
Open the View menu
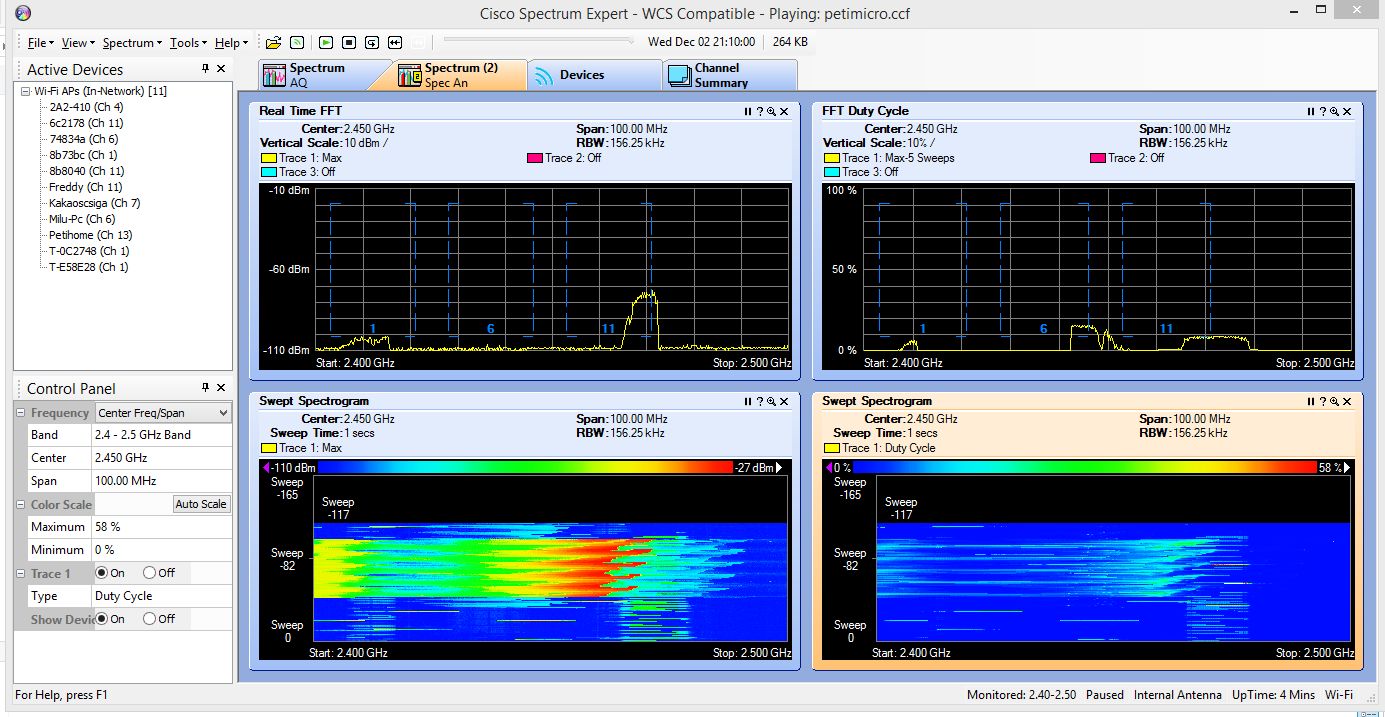(x=78, y=43)
